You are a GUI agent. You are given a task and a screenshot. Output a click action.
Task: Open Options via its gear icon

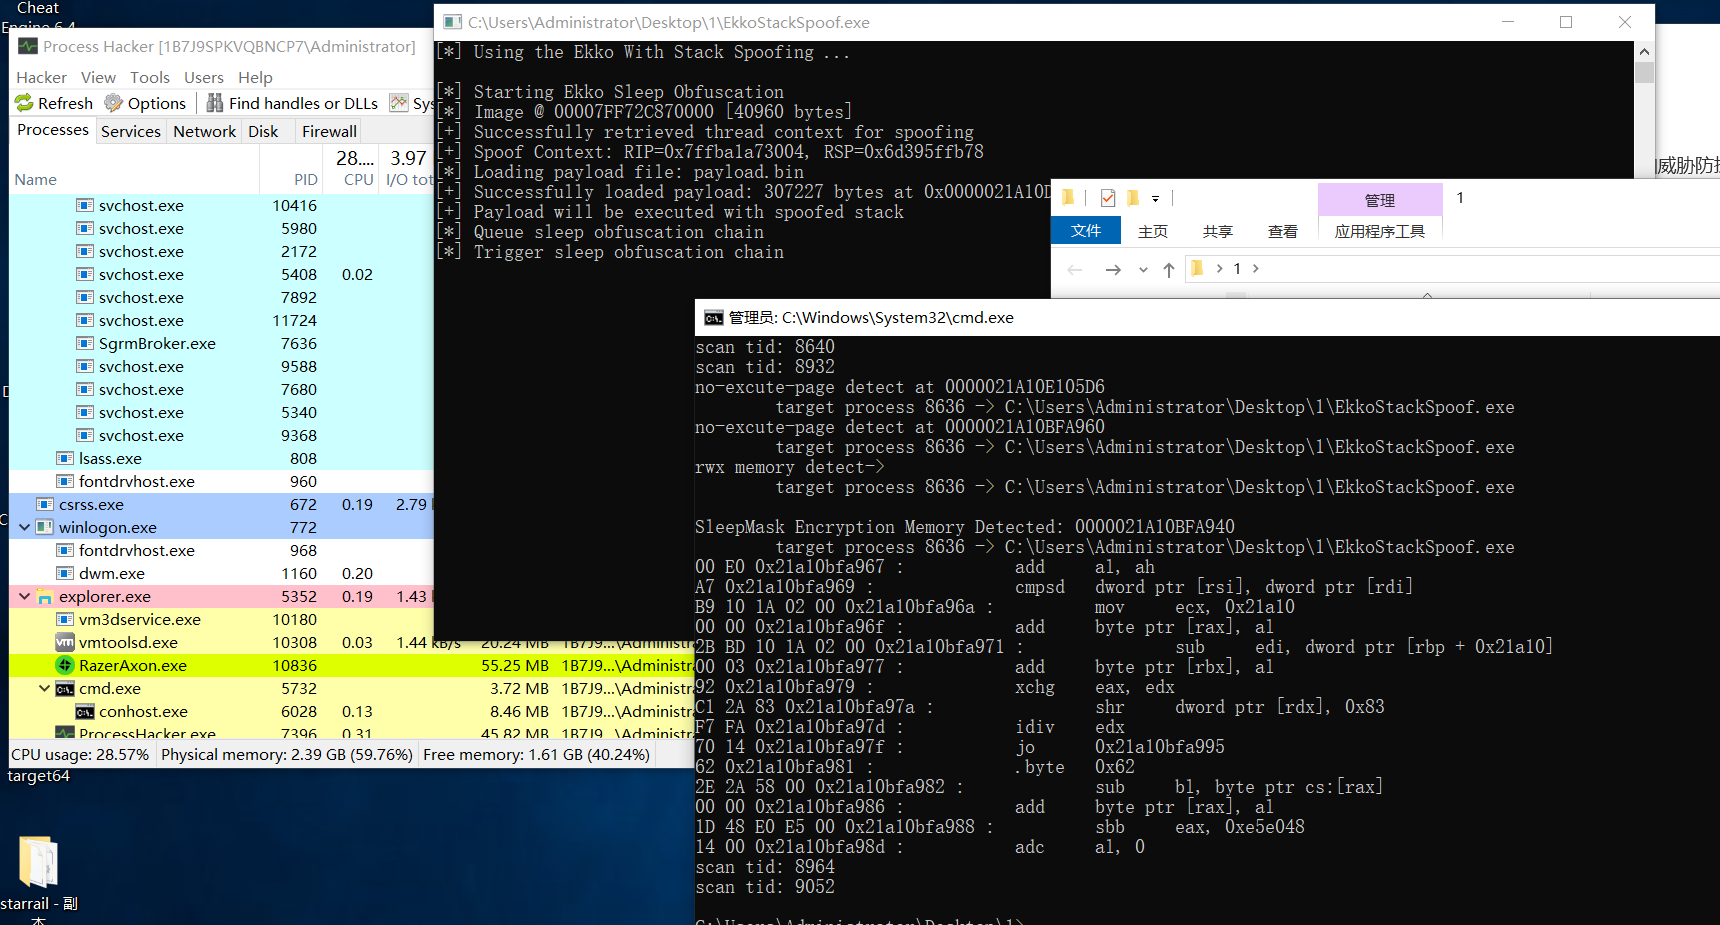(114, 103)
